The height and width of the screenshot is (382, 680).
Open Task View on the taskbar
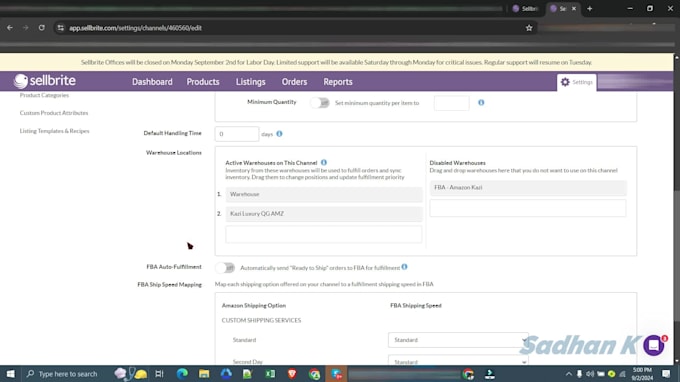pos(159,374)
